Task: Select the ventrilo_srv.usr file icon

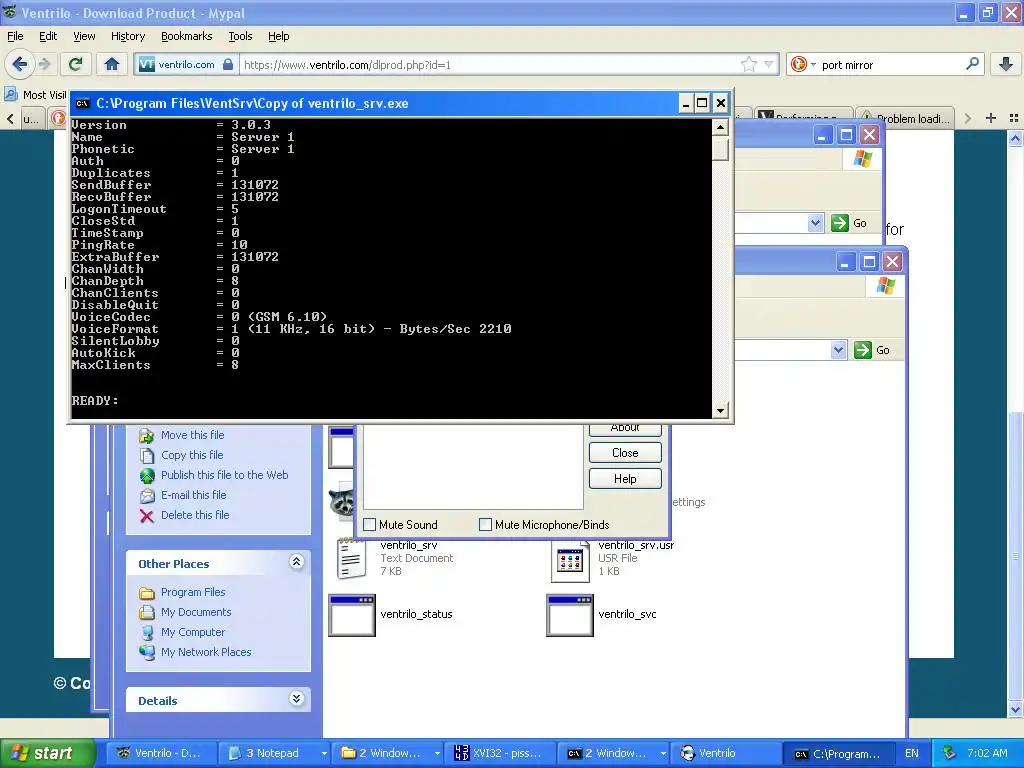Action: pyautogui.click(x=569, y=562)
